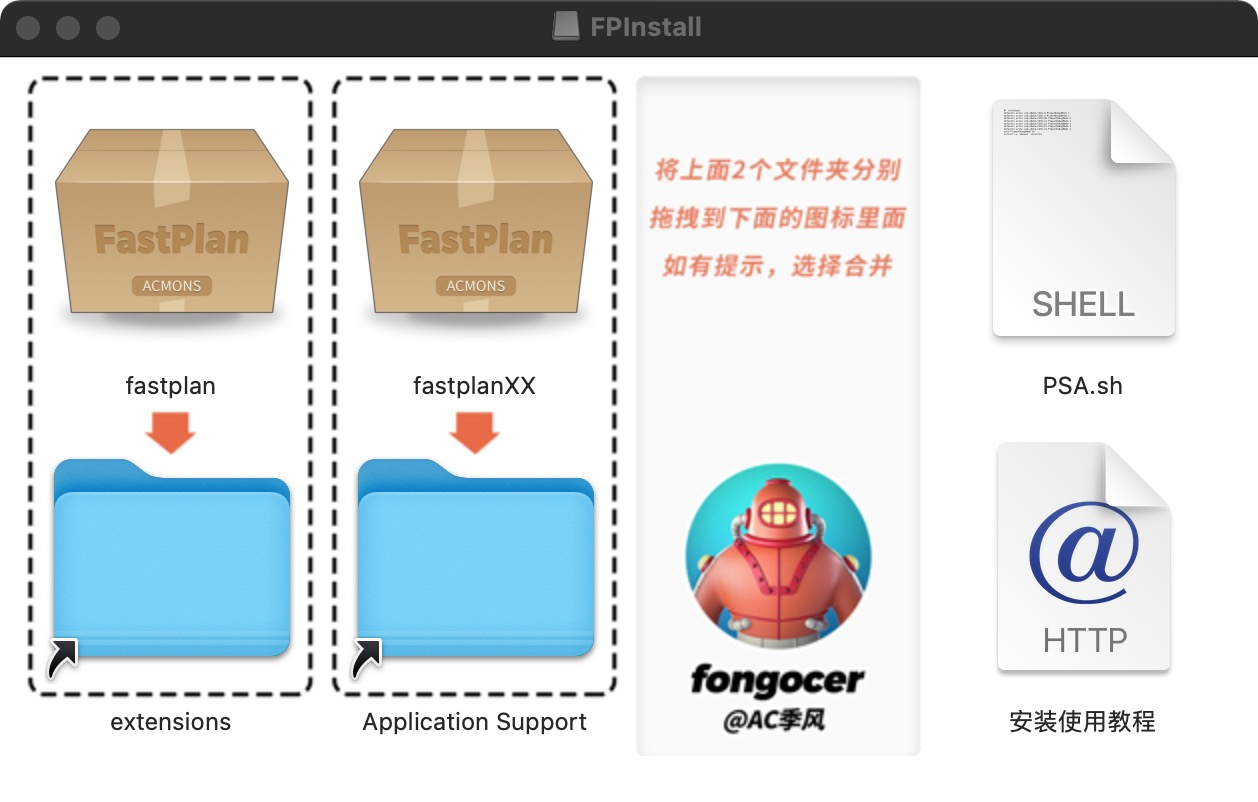Zoom the FPInstall window to full size
This screenshot has width=1258, height=802.
coord(108,27)
